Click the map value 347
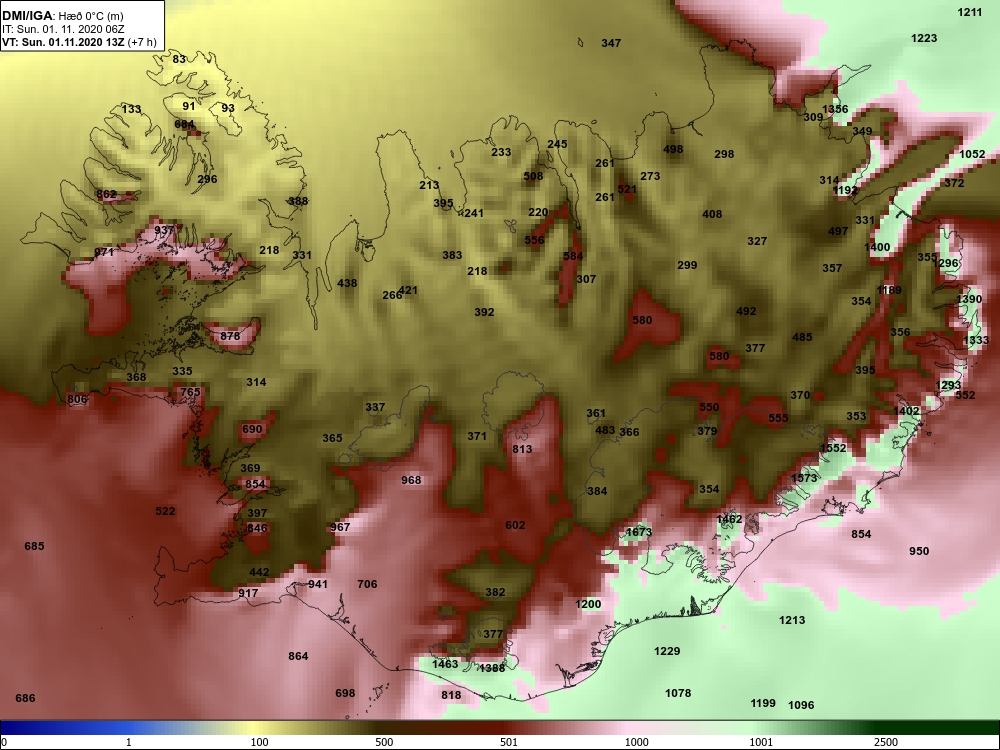The height and width of the screenshot is (750, 1000). (x=611, y=43)
